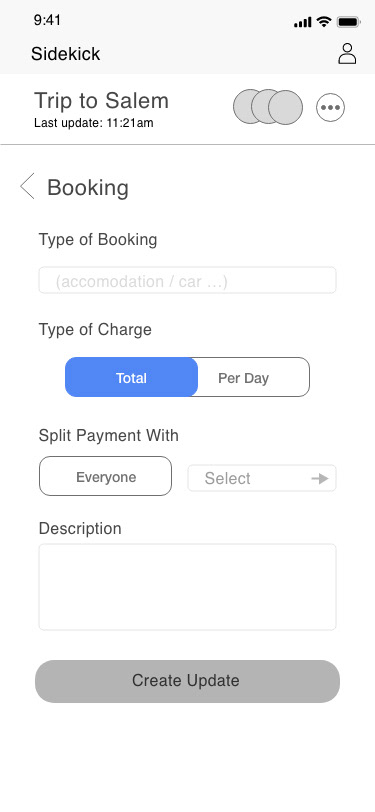
Task: Tap the Wi-Fi status icon
Action: point(324,22)
